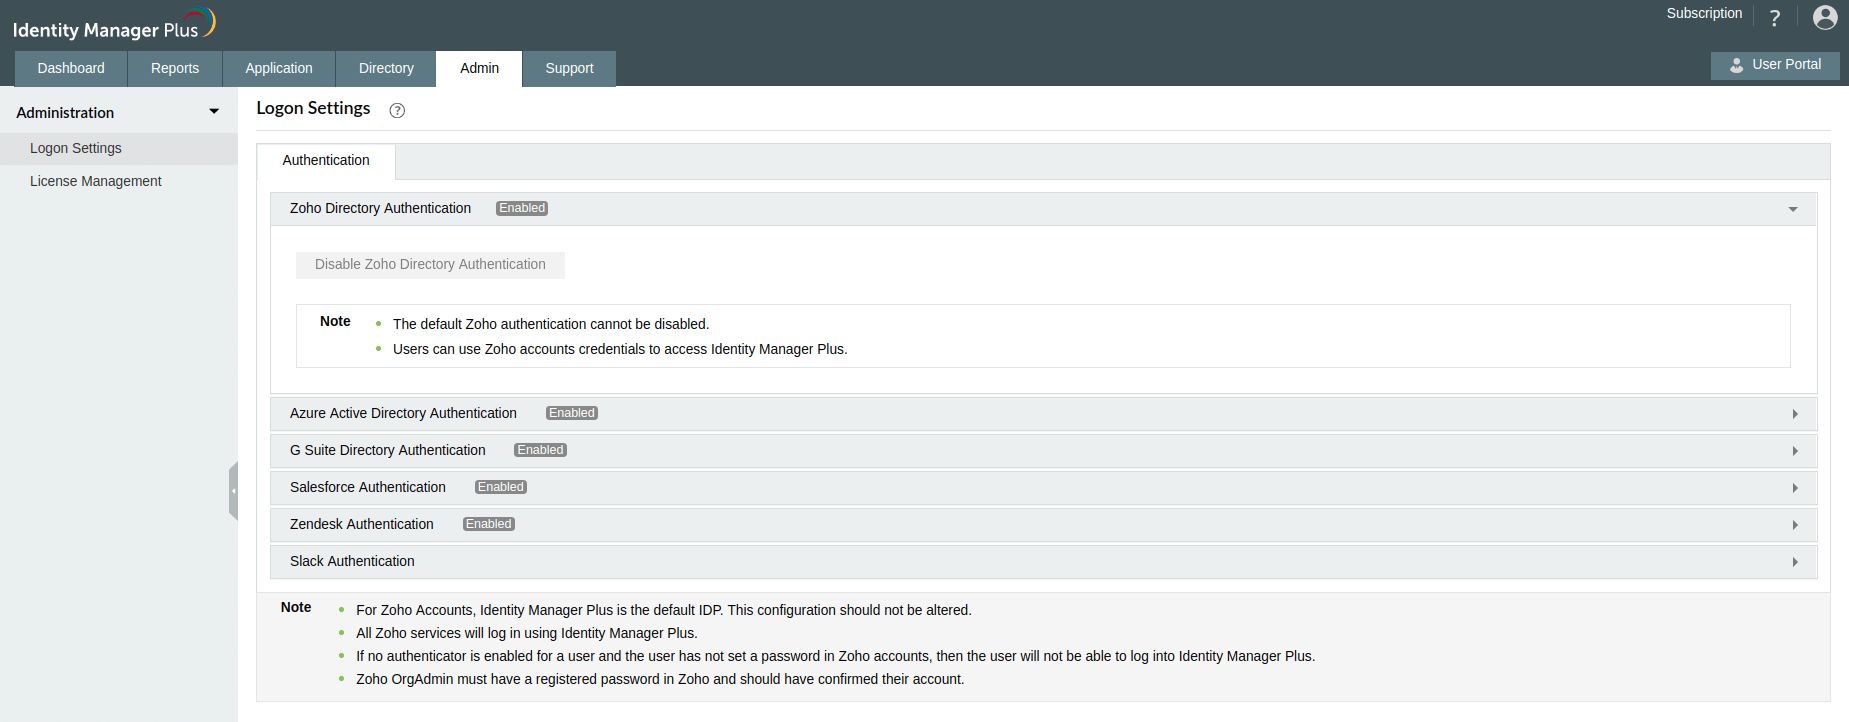
Task: Click the Enabled badge beside Salesforce
Action: point(500,487)
